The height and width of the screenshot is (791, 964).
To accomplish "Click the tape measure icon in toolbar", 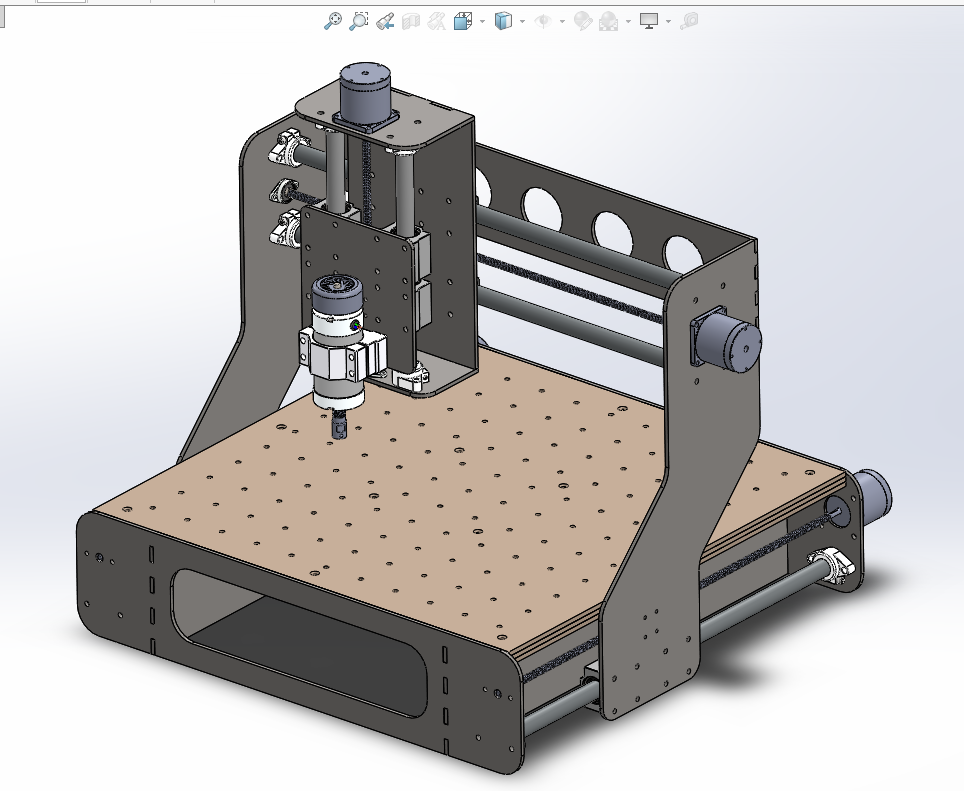I will 689,22.
